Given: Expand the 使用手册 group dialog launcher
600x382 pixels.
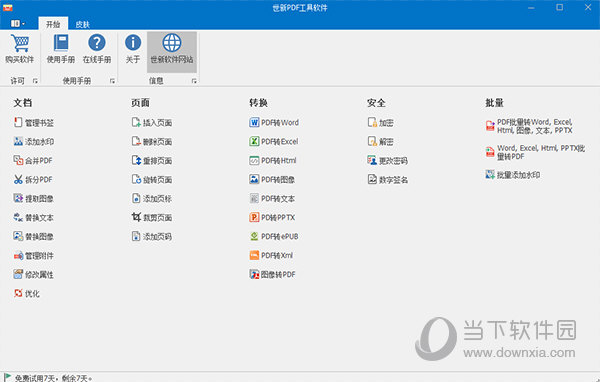Looking at the screenshot, I should point(112,81).
